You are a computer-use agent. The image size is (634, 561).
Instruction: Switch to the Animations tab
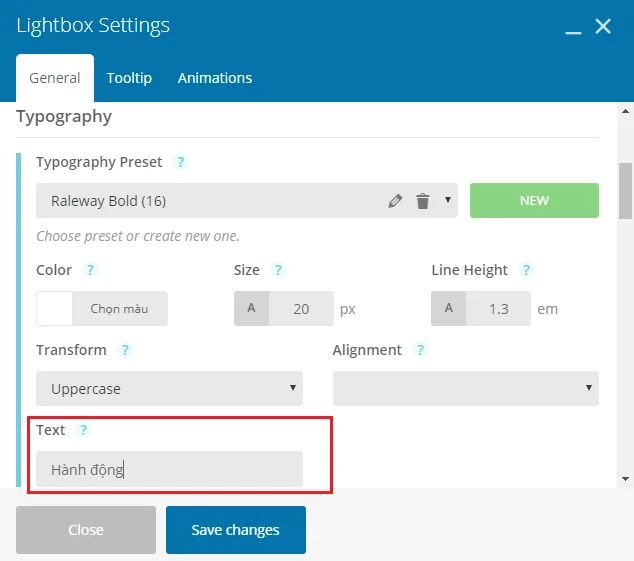215,78
